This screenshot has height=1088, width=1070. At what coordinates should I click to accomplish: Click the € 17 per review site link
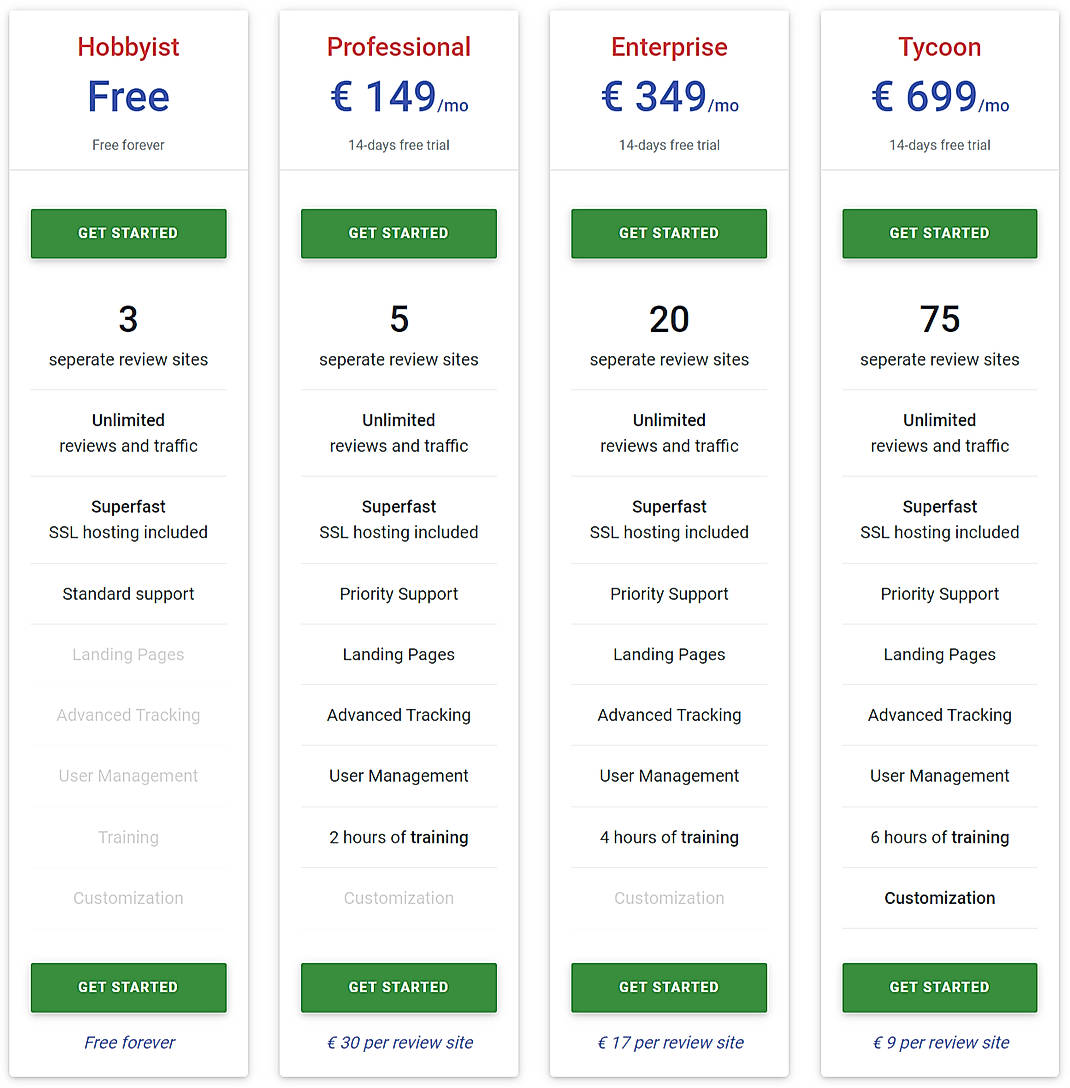tap(668, 1042)
